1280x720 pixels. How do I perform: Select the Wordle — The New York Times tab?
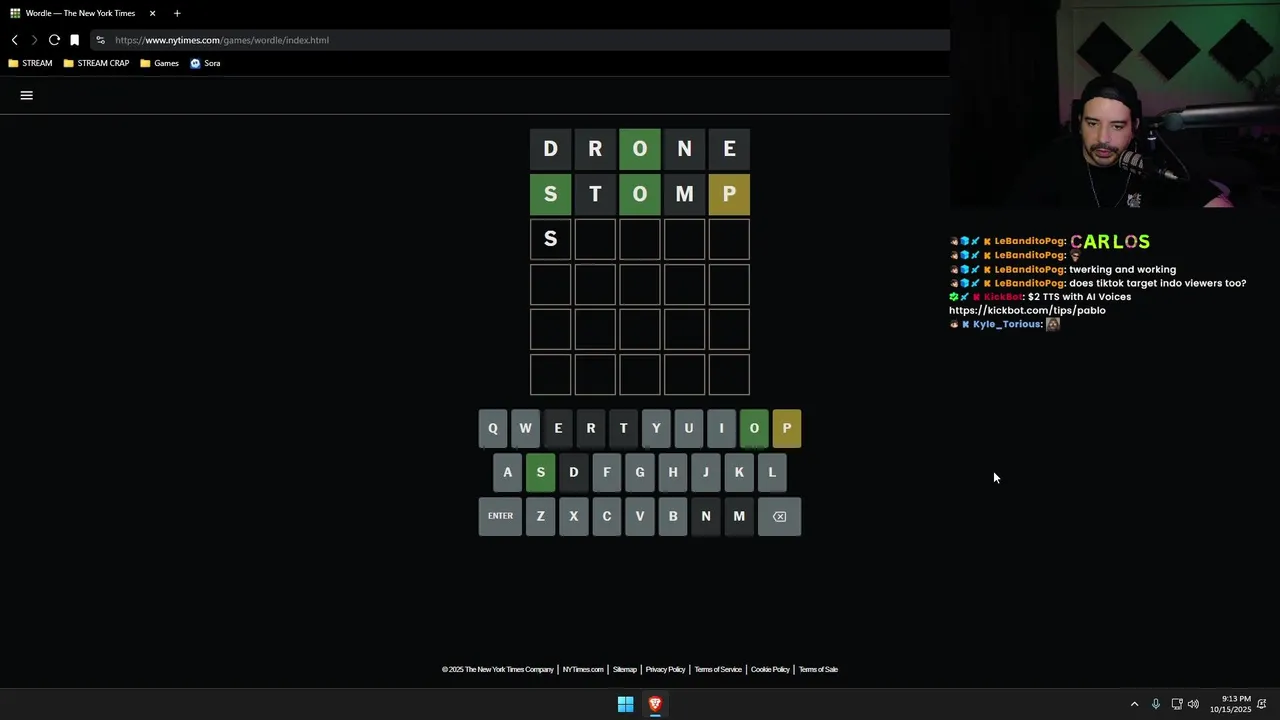(x=80, y=13)
